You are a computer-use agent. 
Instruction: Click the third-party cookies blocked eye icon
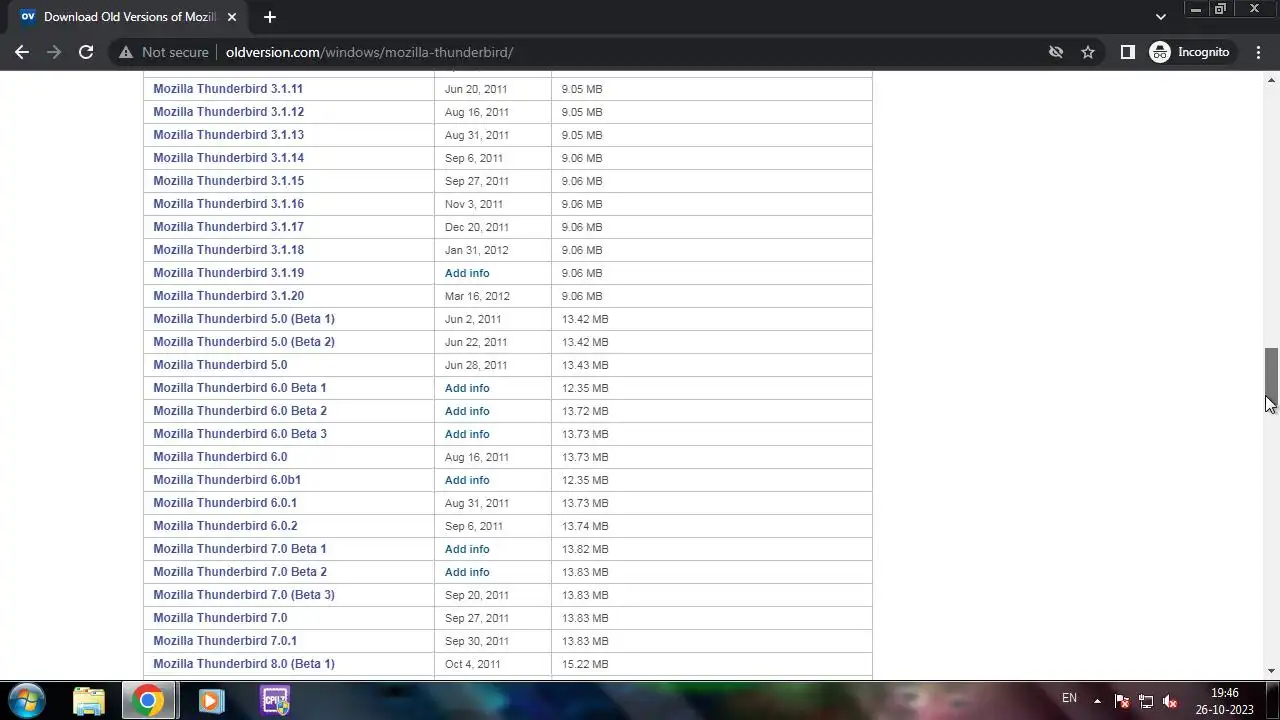[1055, 52]
